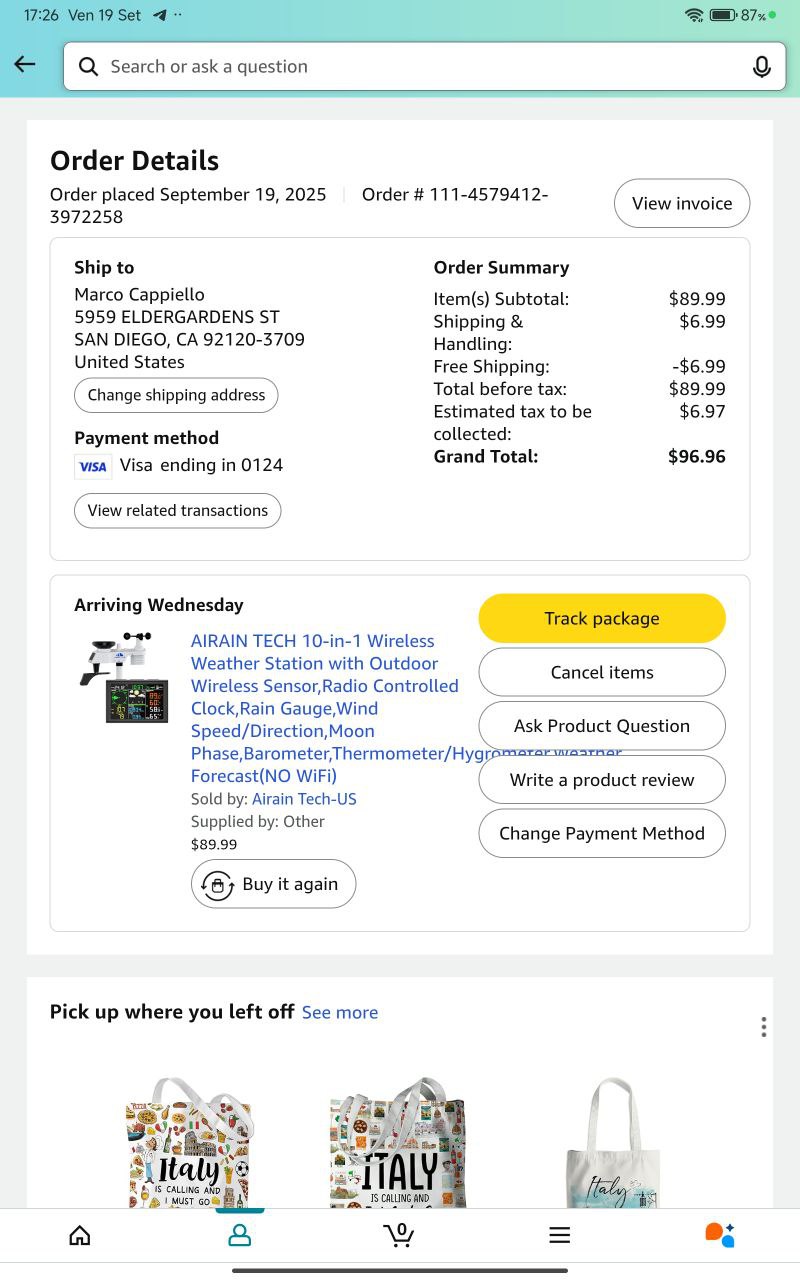Open the shopping cart icon
800x1280 pixels.
point(399,1235)
